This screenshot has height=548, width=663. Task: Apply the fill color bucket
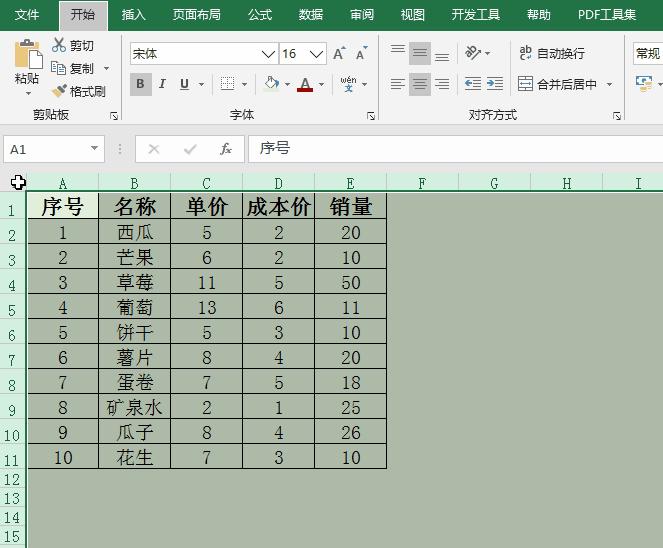[x=271, y=84]
